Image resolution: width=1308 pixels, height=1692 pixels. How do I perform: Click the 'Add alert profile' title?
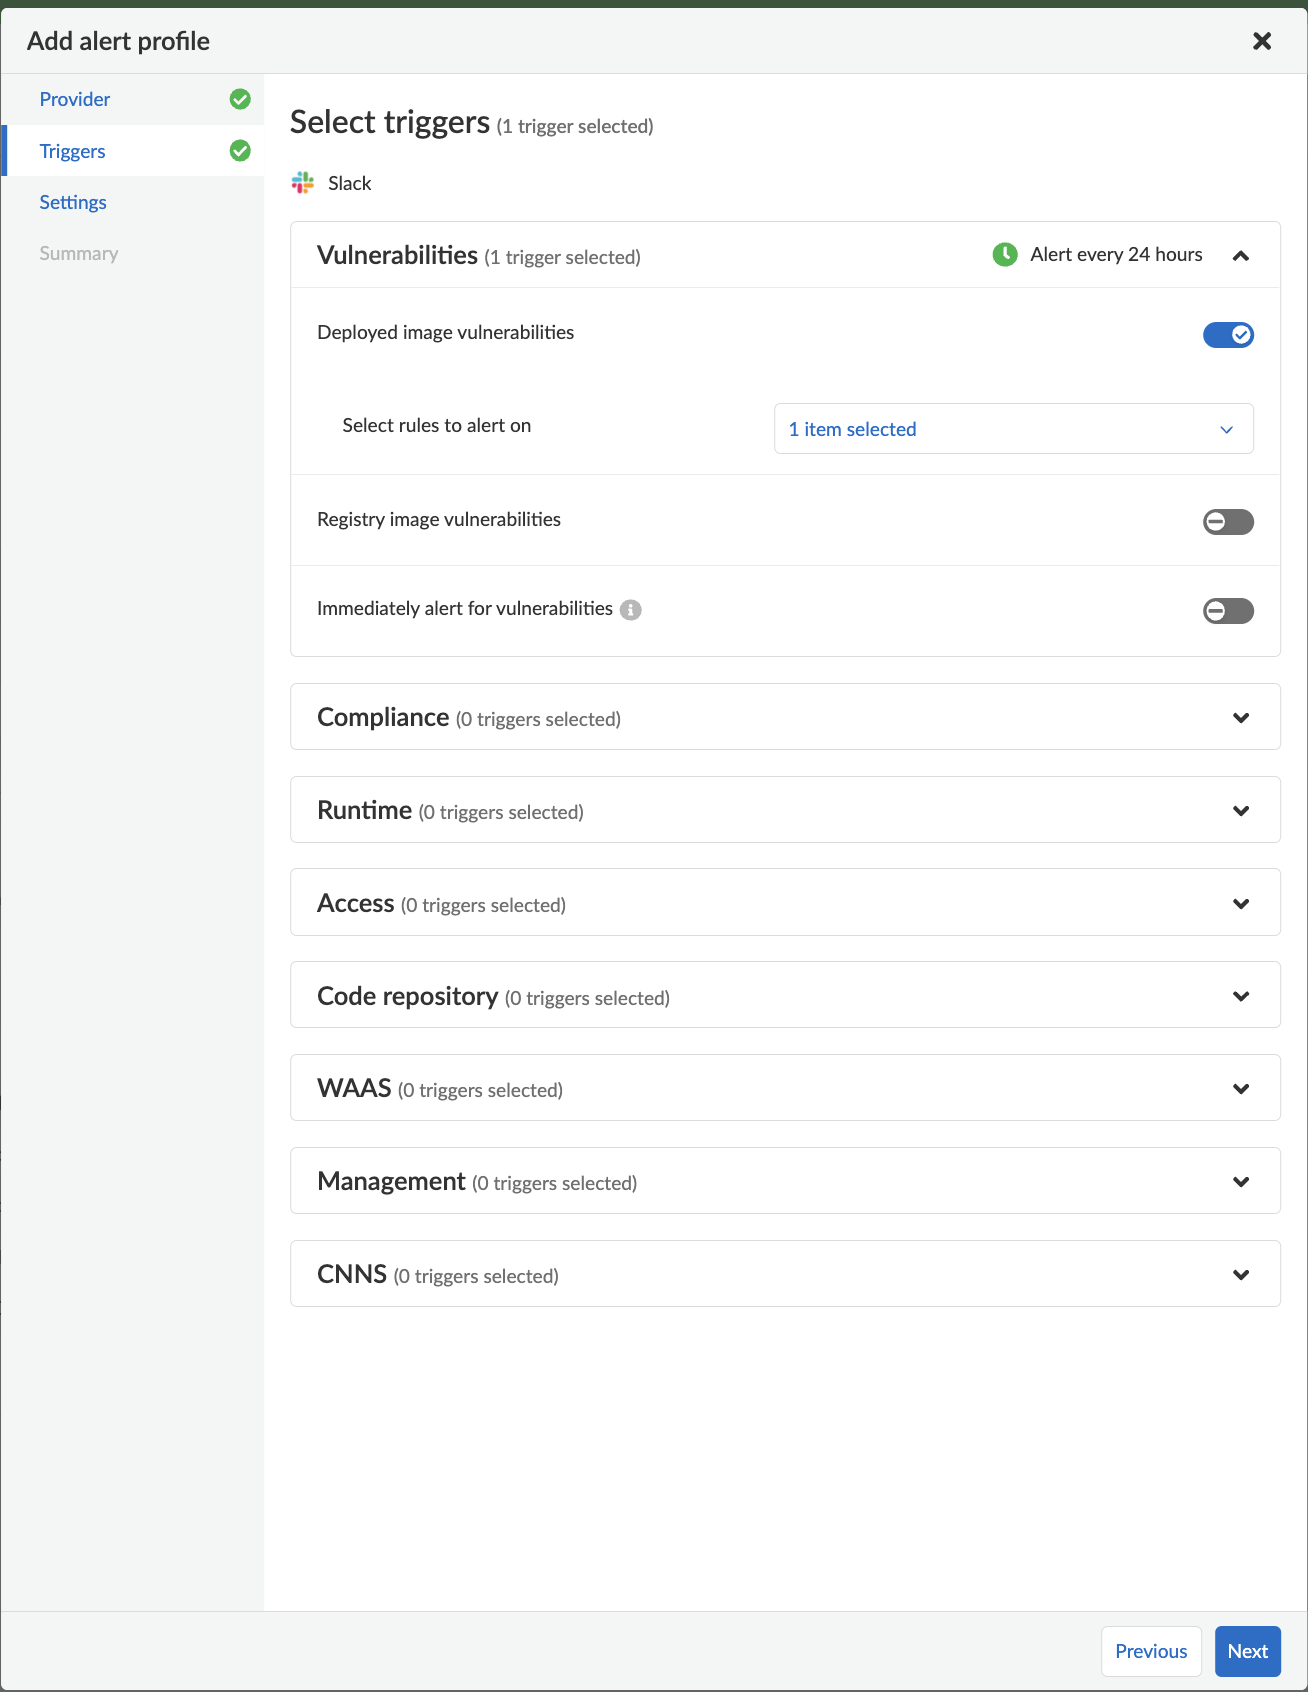click(x=118, y=41)
